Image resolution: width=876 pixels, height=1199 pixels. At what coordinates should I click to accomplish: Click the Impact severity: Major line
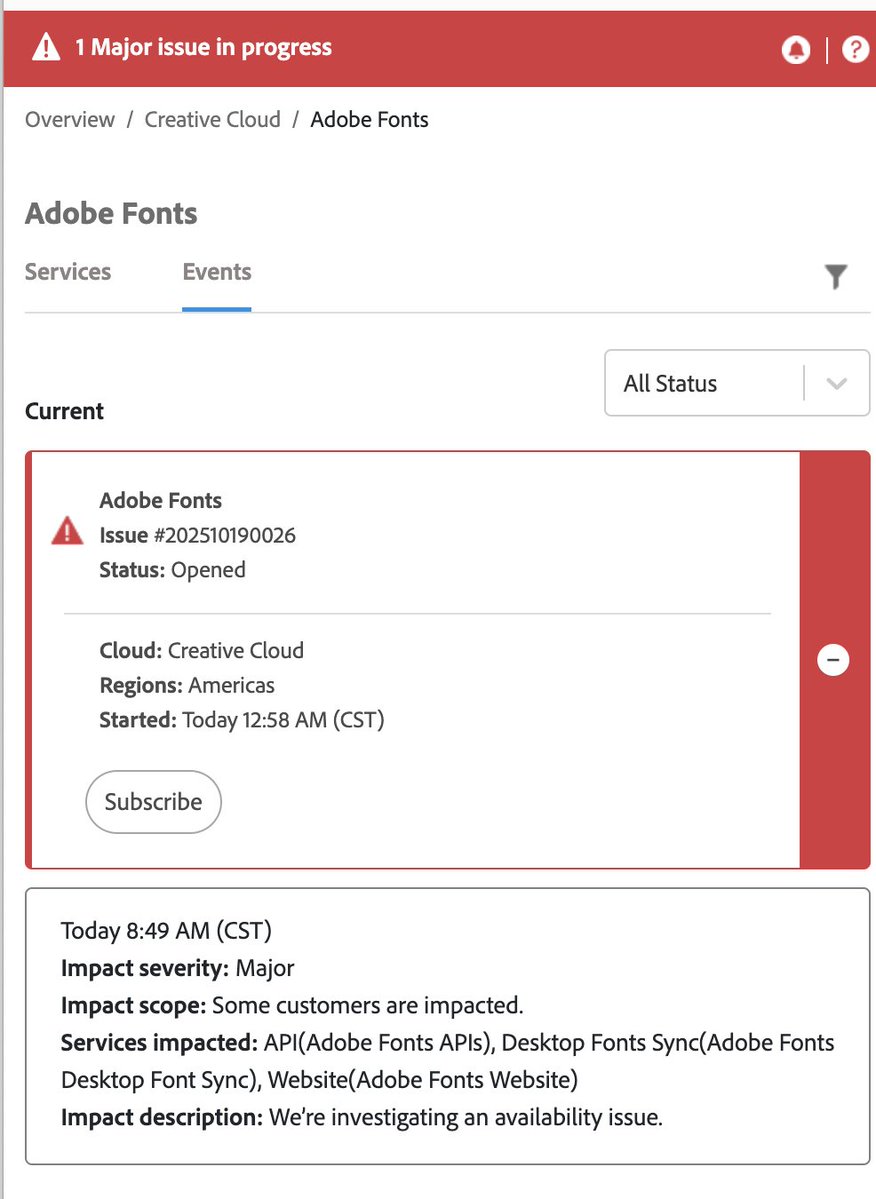(x=177, y=968)
